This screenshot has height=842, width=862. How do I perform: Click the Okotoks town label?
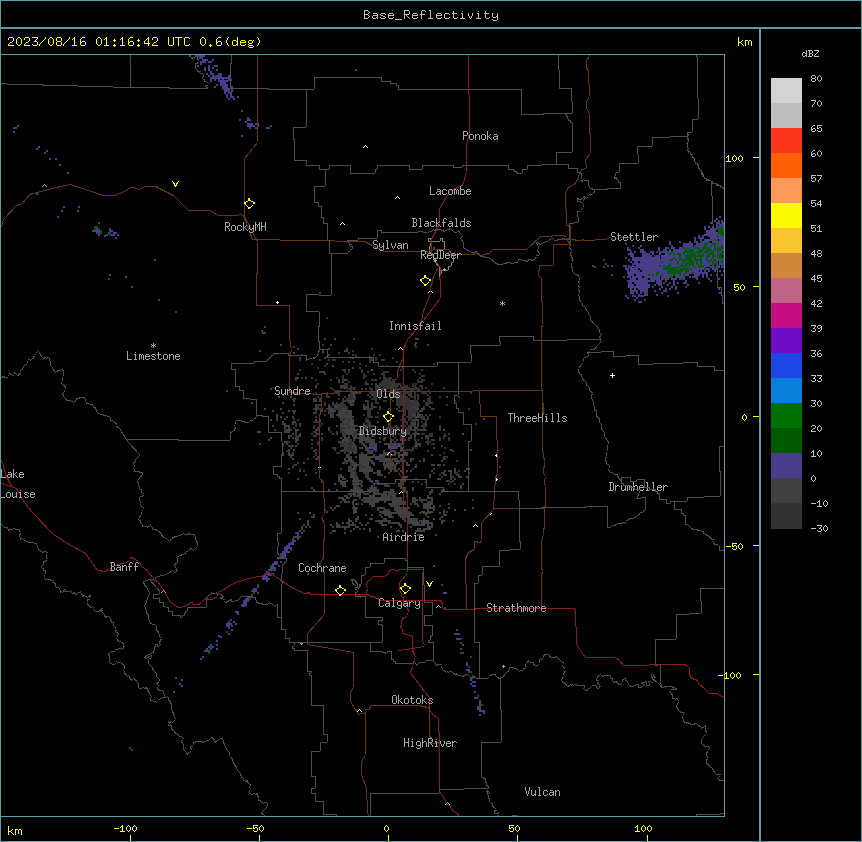(x=412, y=700)
